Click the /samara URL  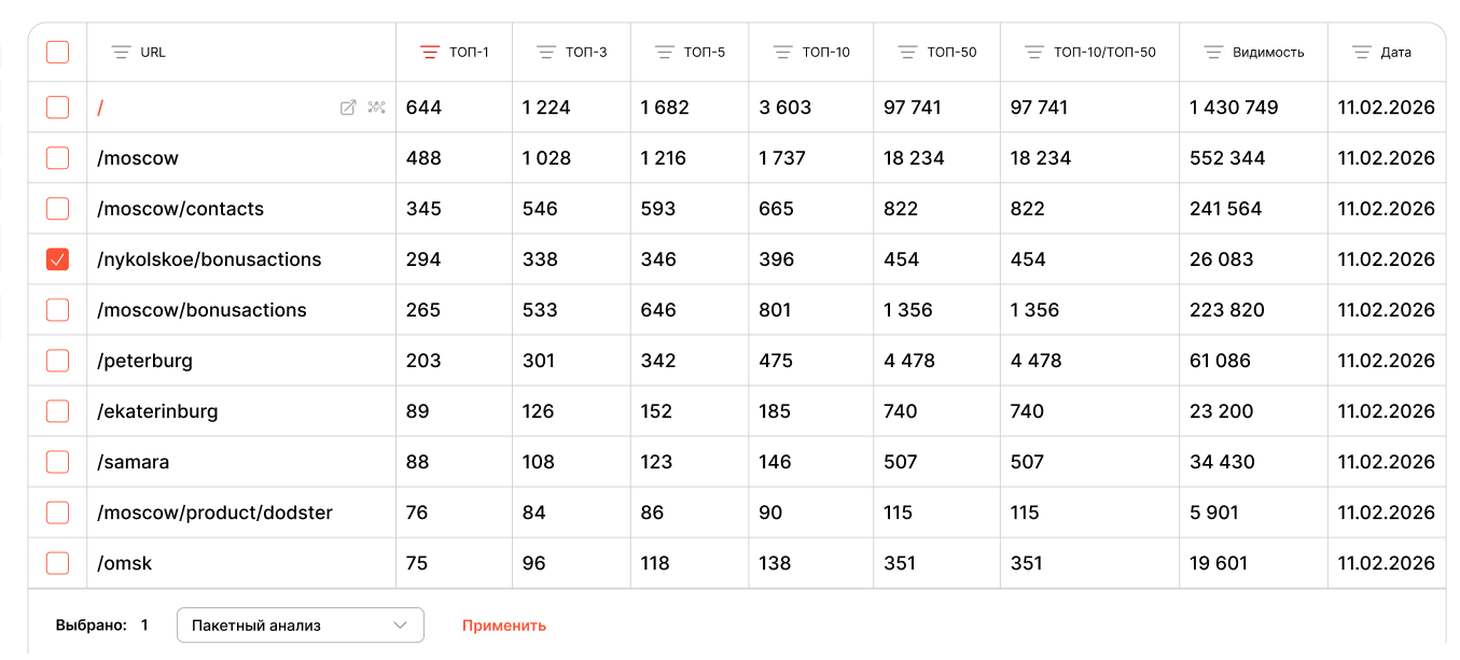coord(133,462)
